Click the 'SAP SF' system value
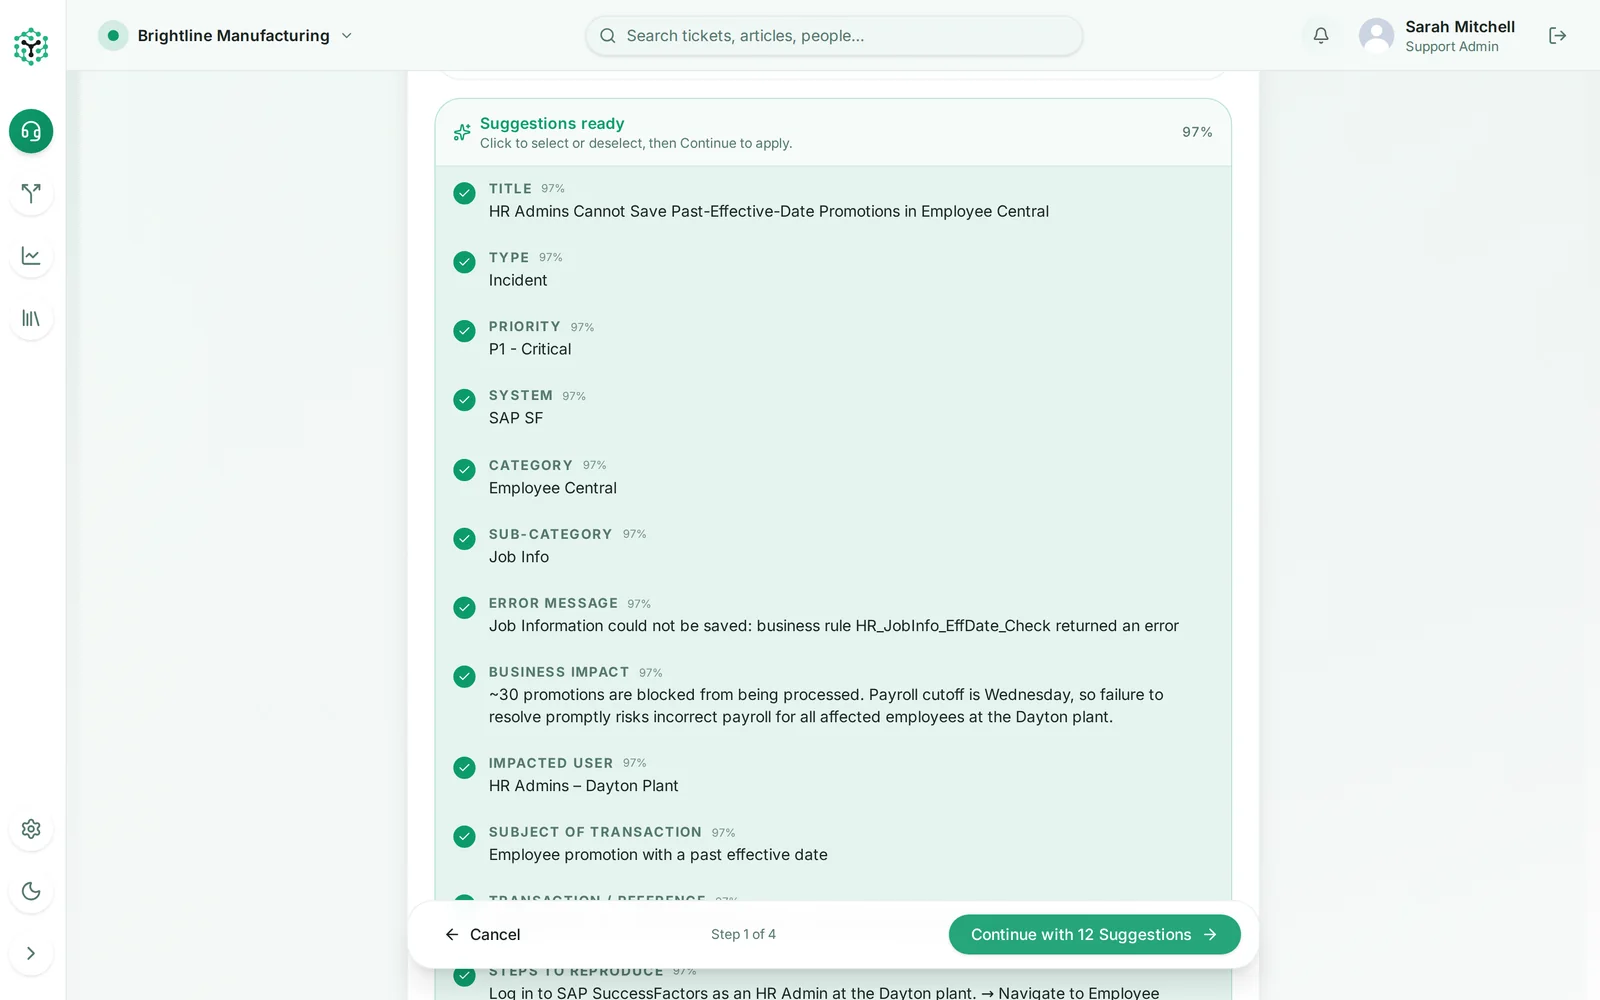This screenshot has height=1000, width=1600. (x=516, y=418)
